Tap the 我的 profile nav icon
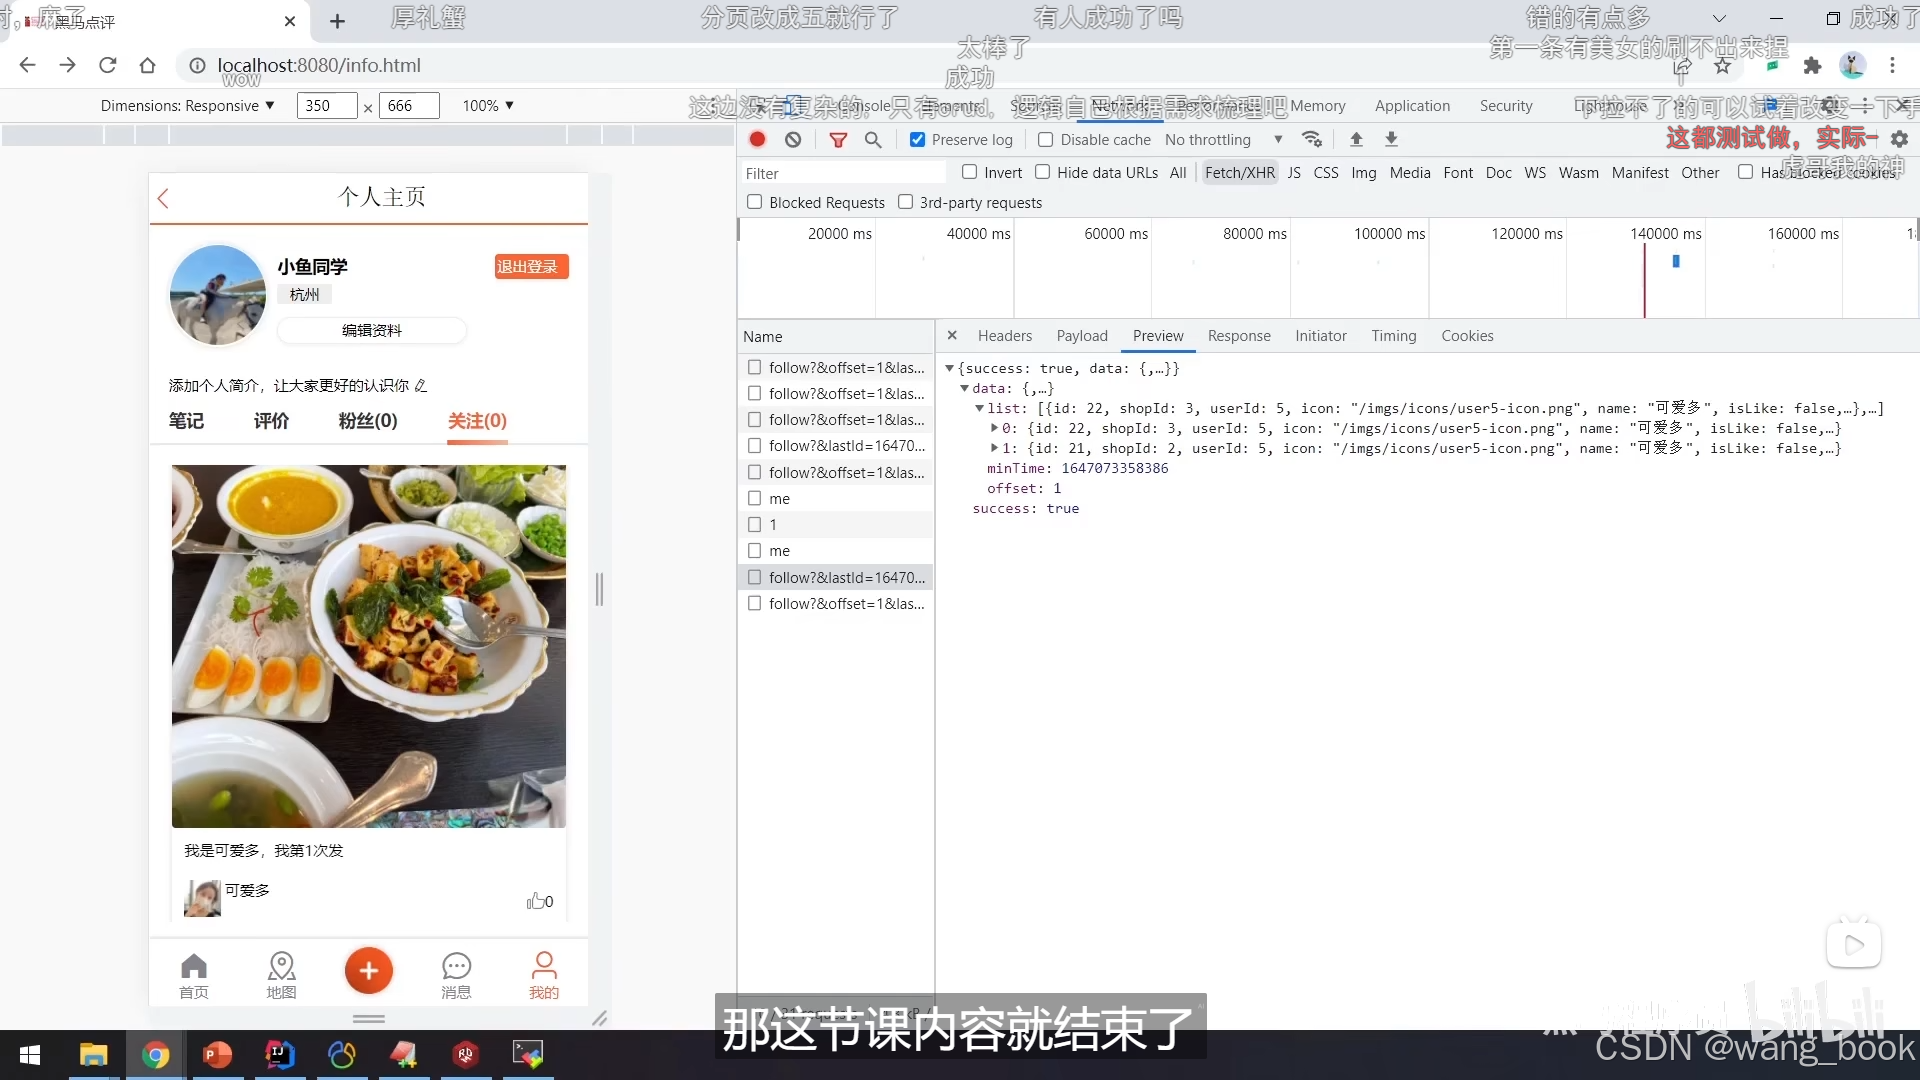 [x=544, y=975]
